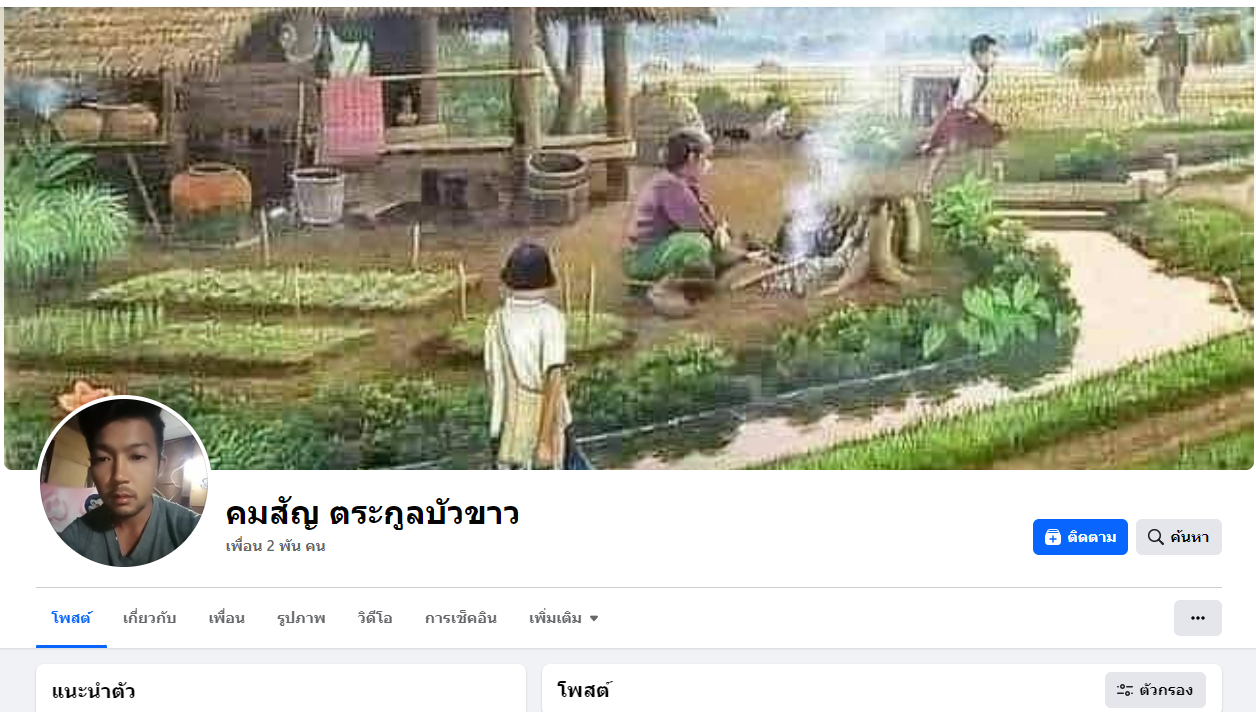Click the ค้นหา search button

1179,537
